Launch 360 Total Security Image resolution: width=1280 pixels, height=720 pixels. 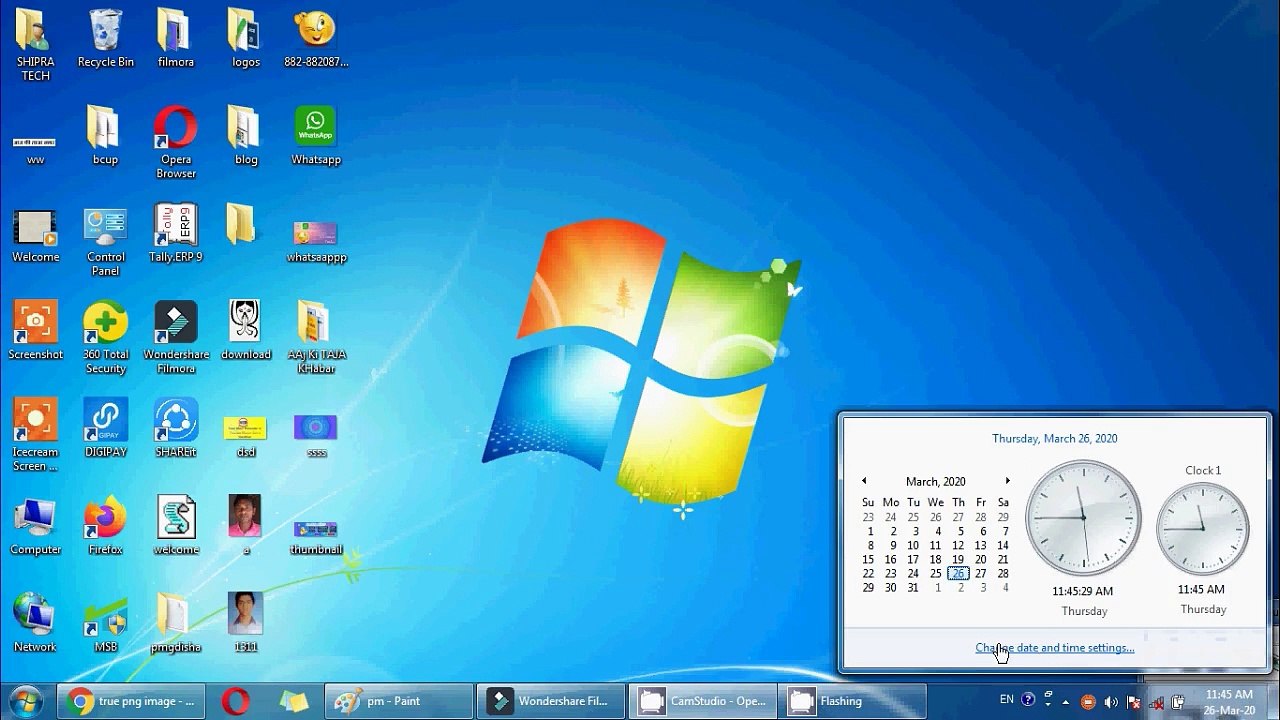tap(105, 338)
